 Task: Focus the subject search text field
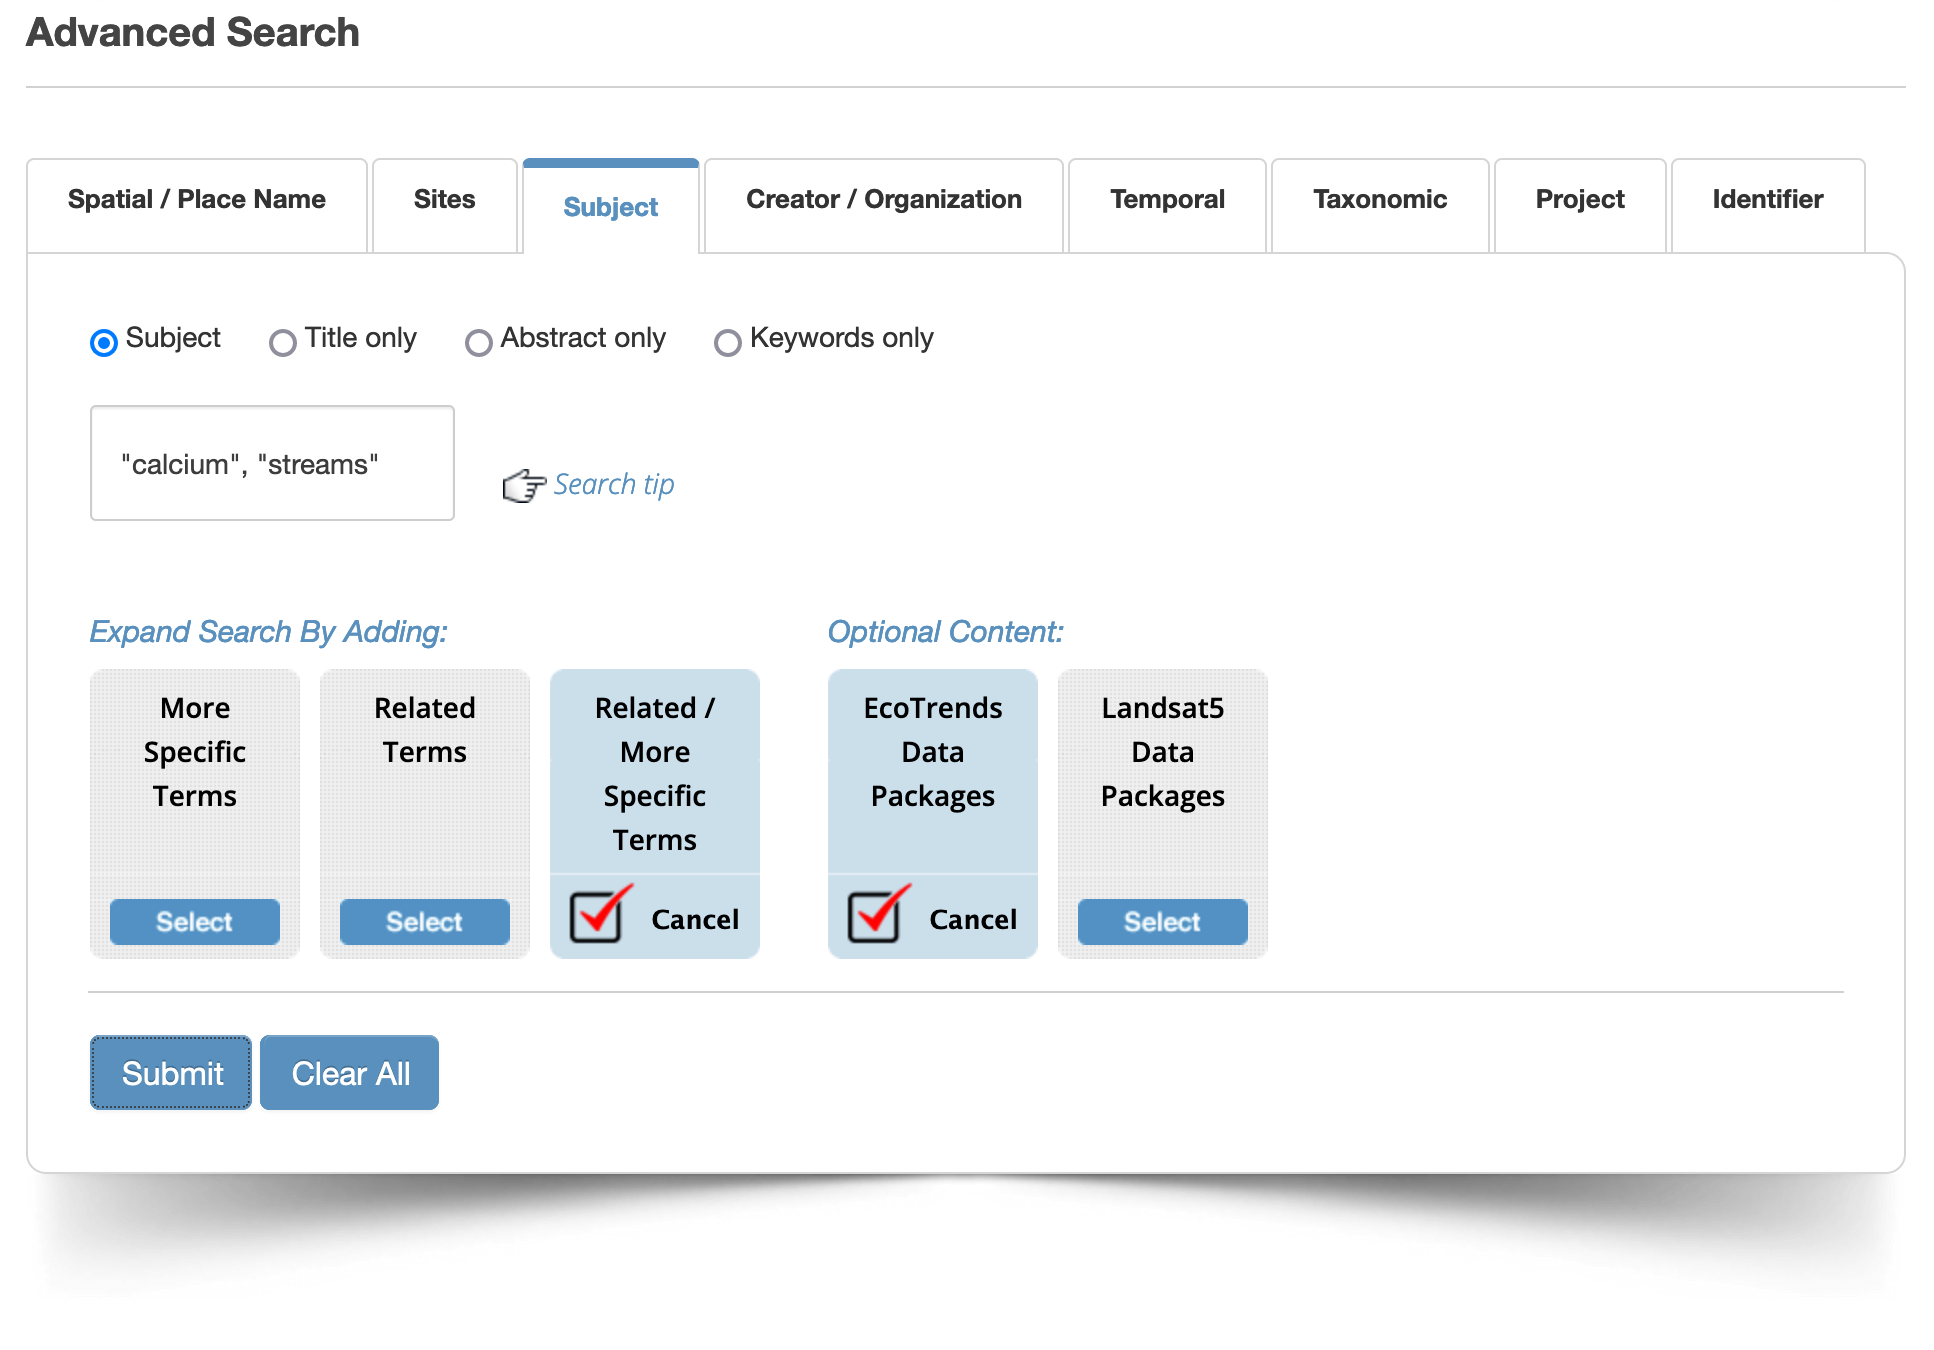(x=272, y=463)
